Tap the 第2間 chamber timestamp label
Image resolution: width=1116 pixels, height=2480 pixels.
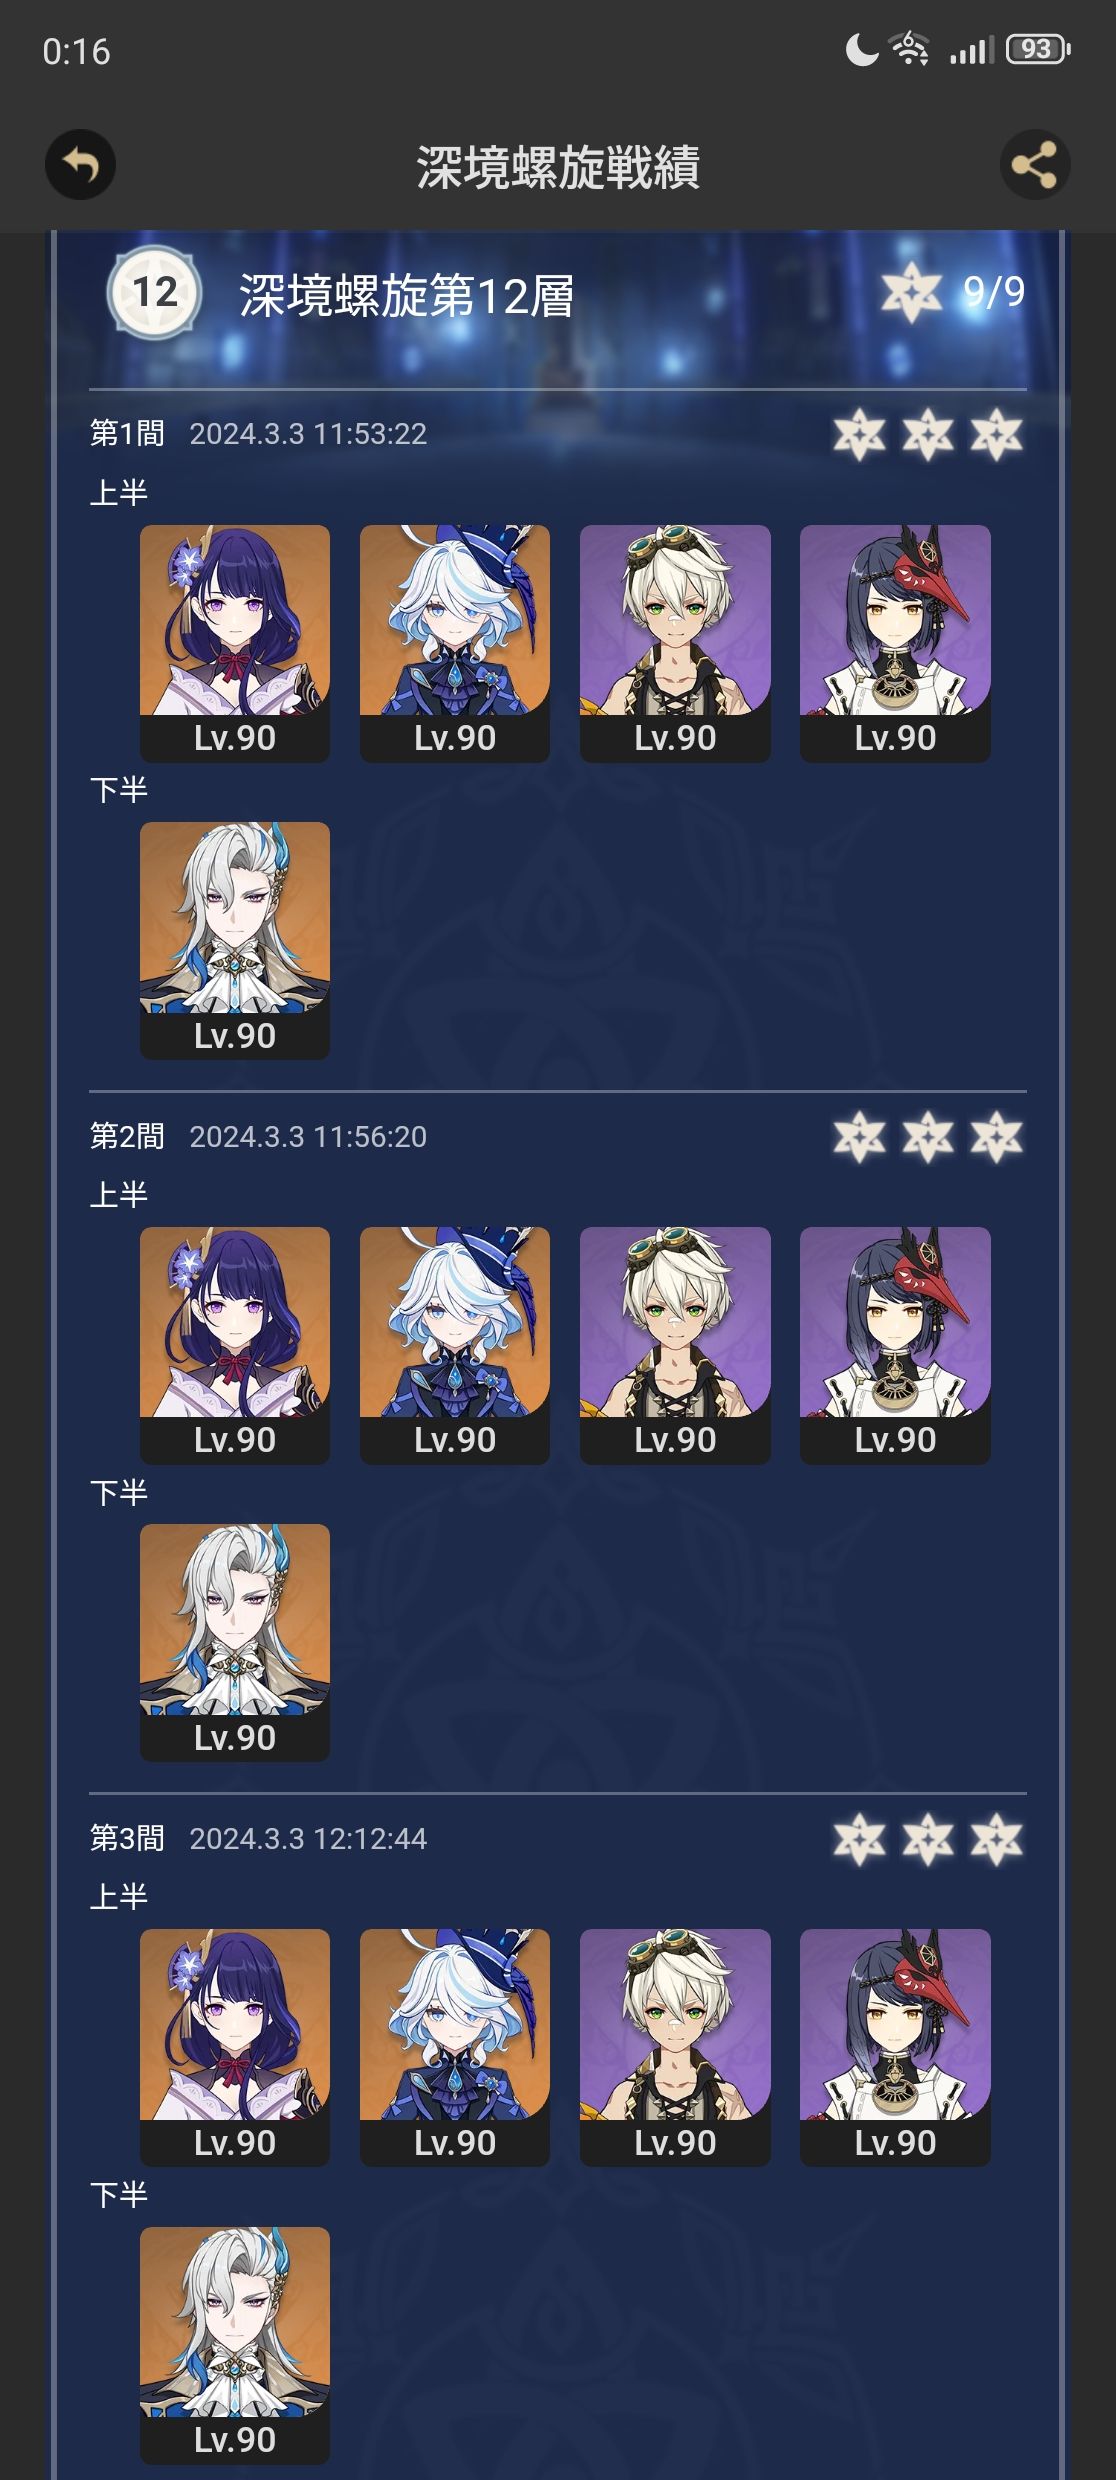[x=308, y=1137]
